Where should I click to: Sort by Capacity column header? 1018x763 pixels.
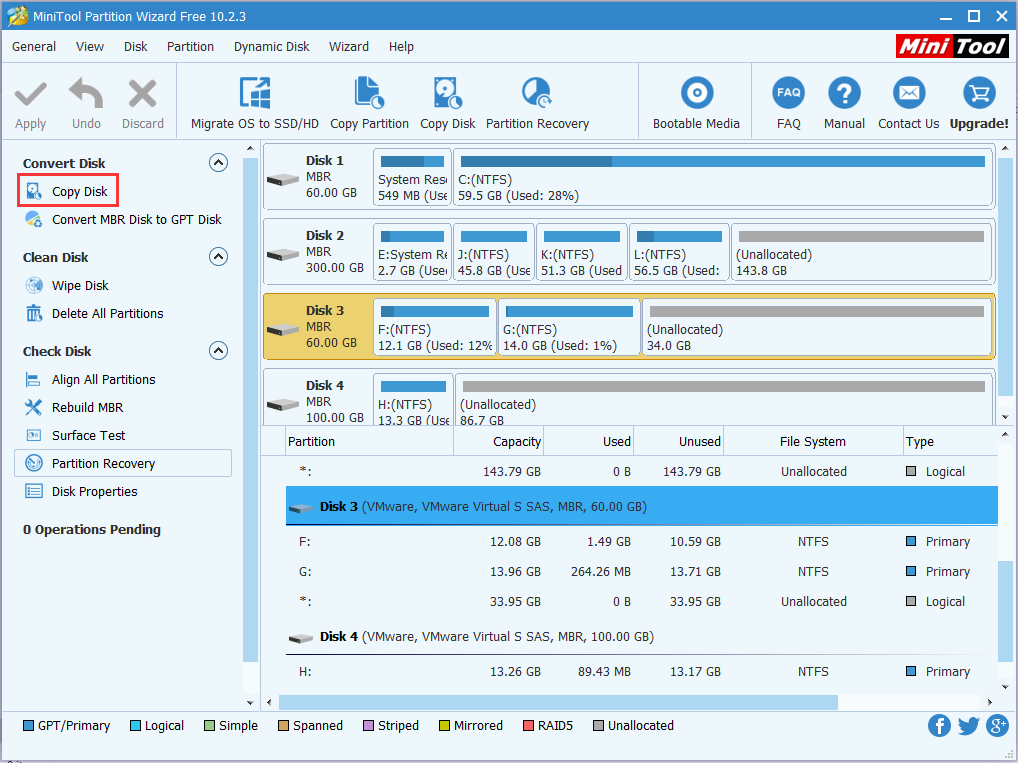(x=499, y=442)
